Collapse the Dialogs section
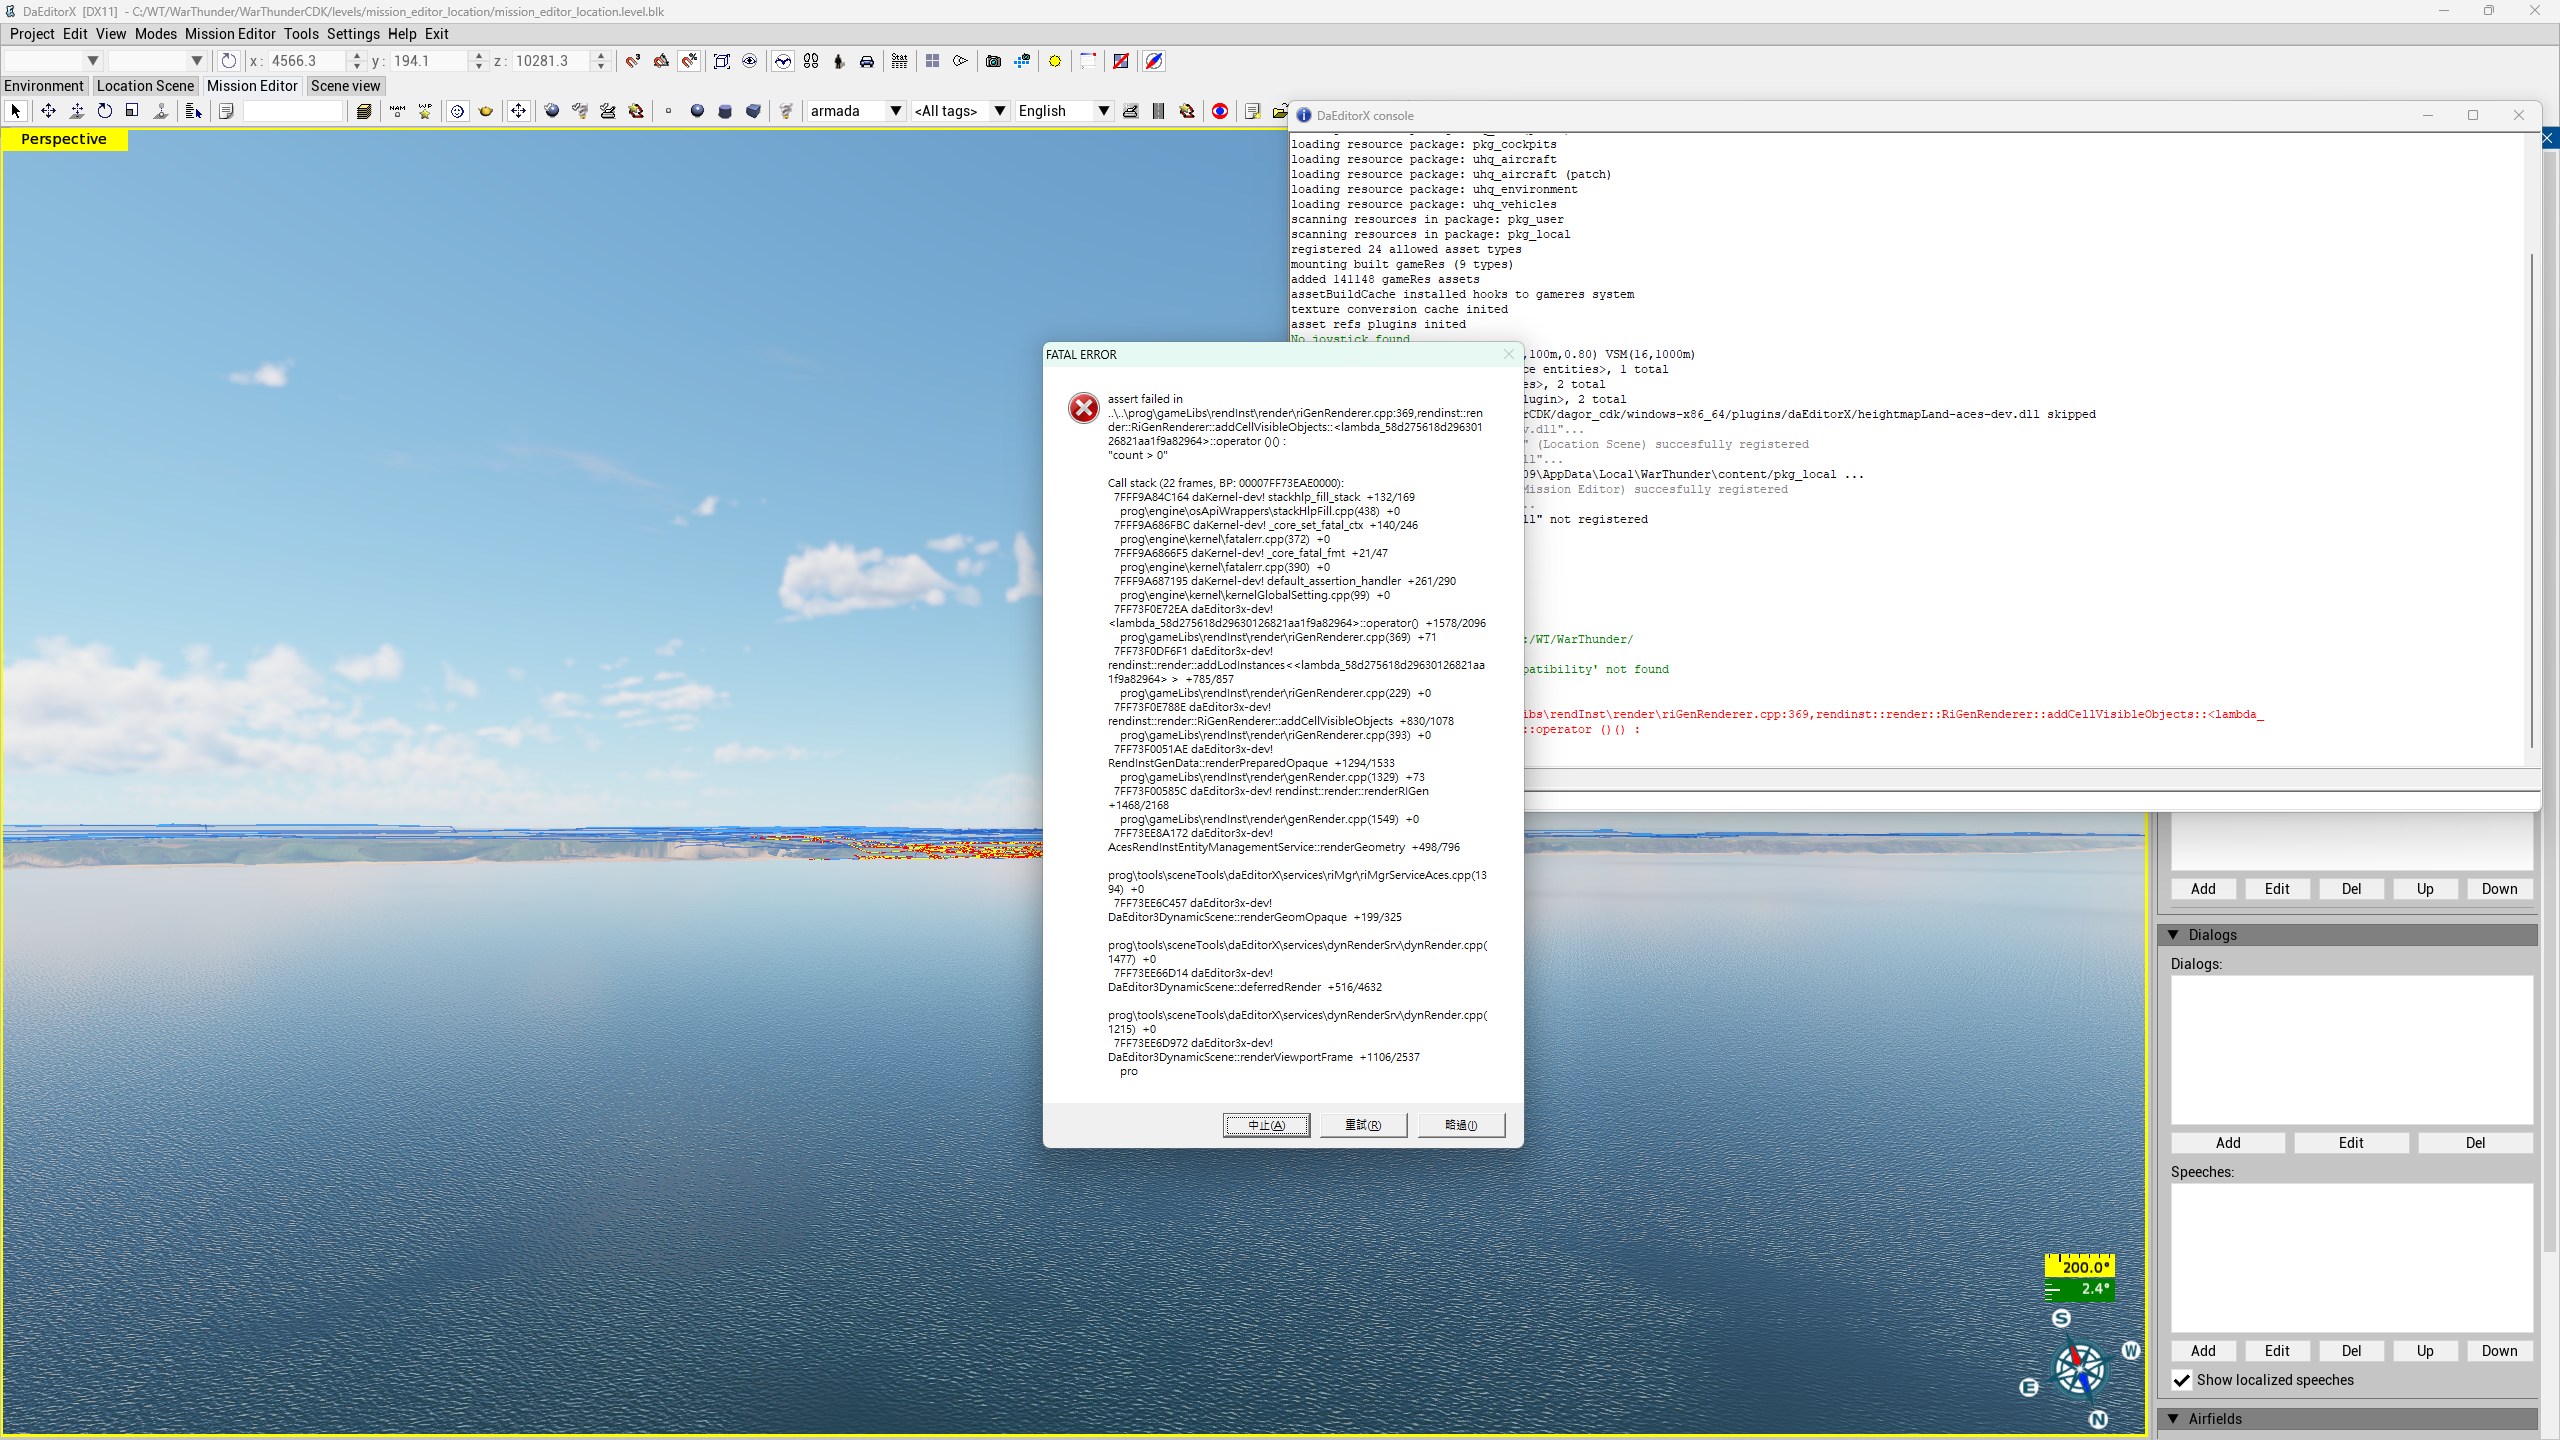The height and width of the screenshot is (1440, 2560). tap(2173, 935)
